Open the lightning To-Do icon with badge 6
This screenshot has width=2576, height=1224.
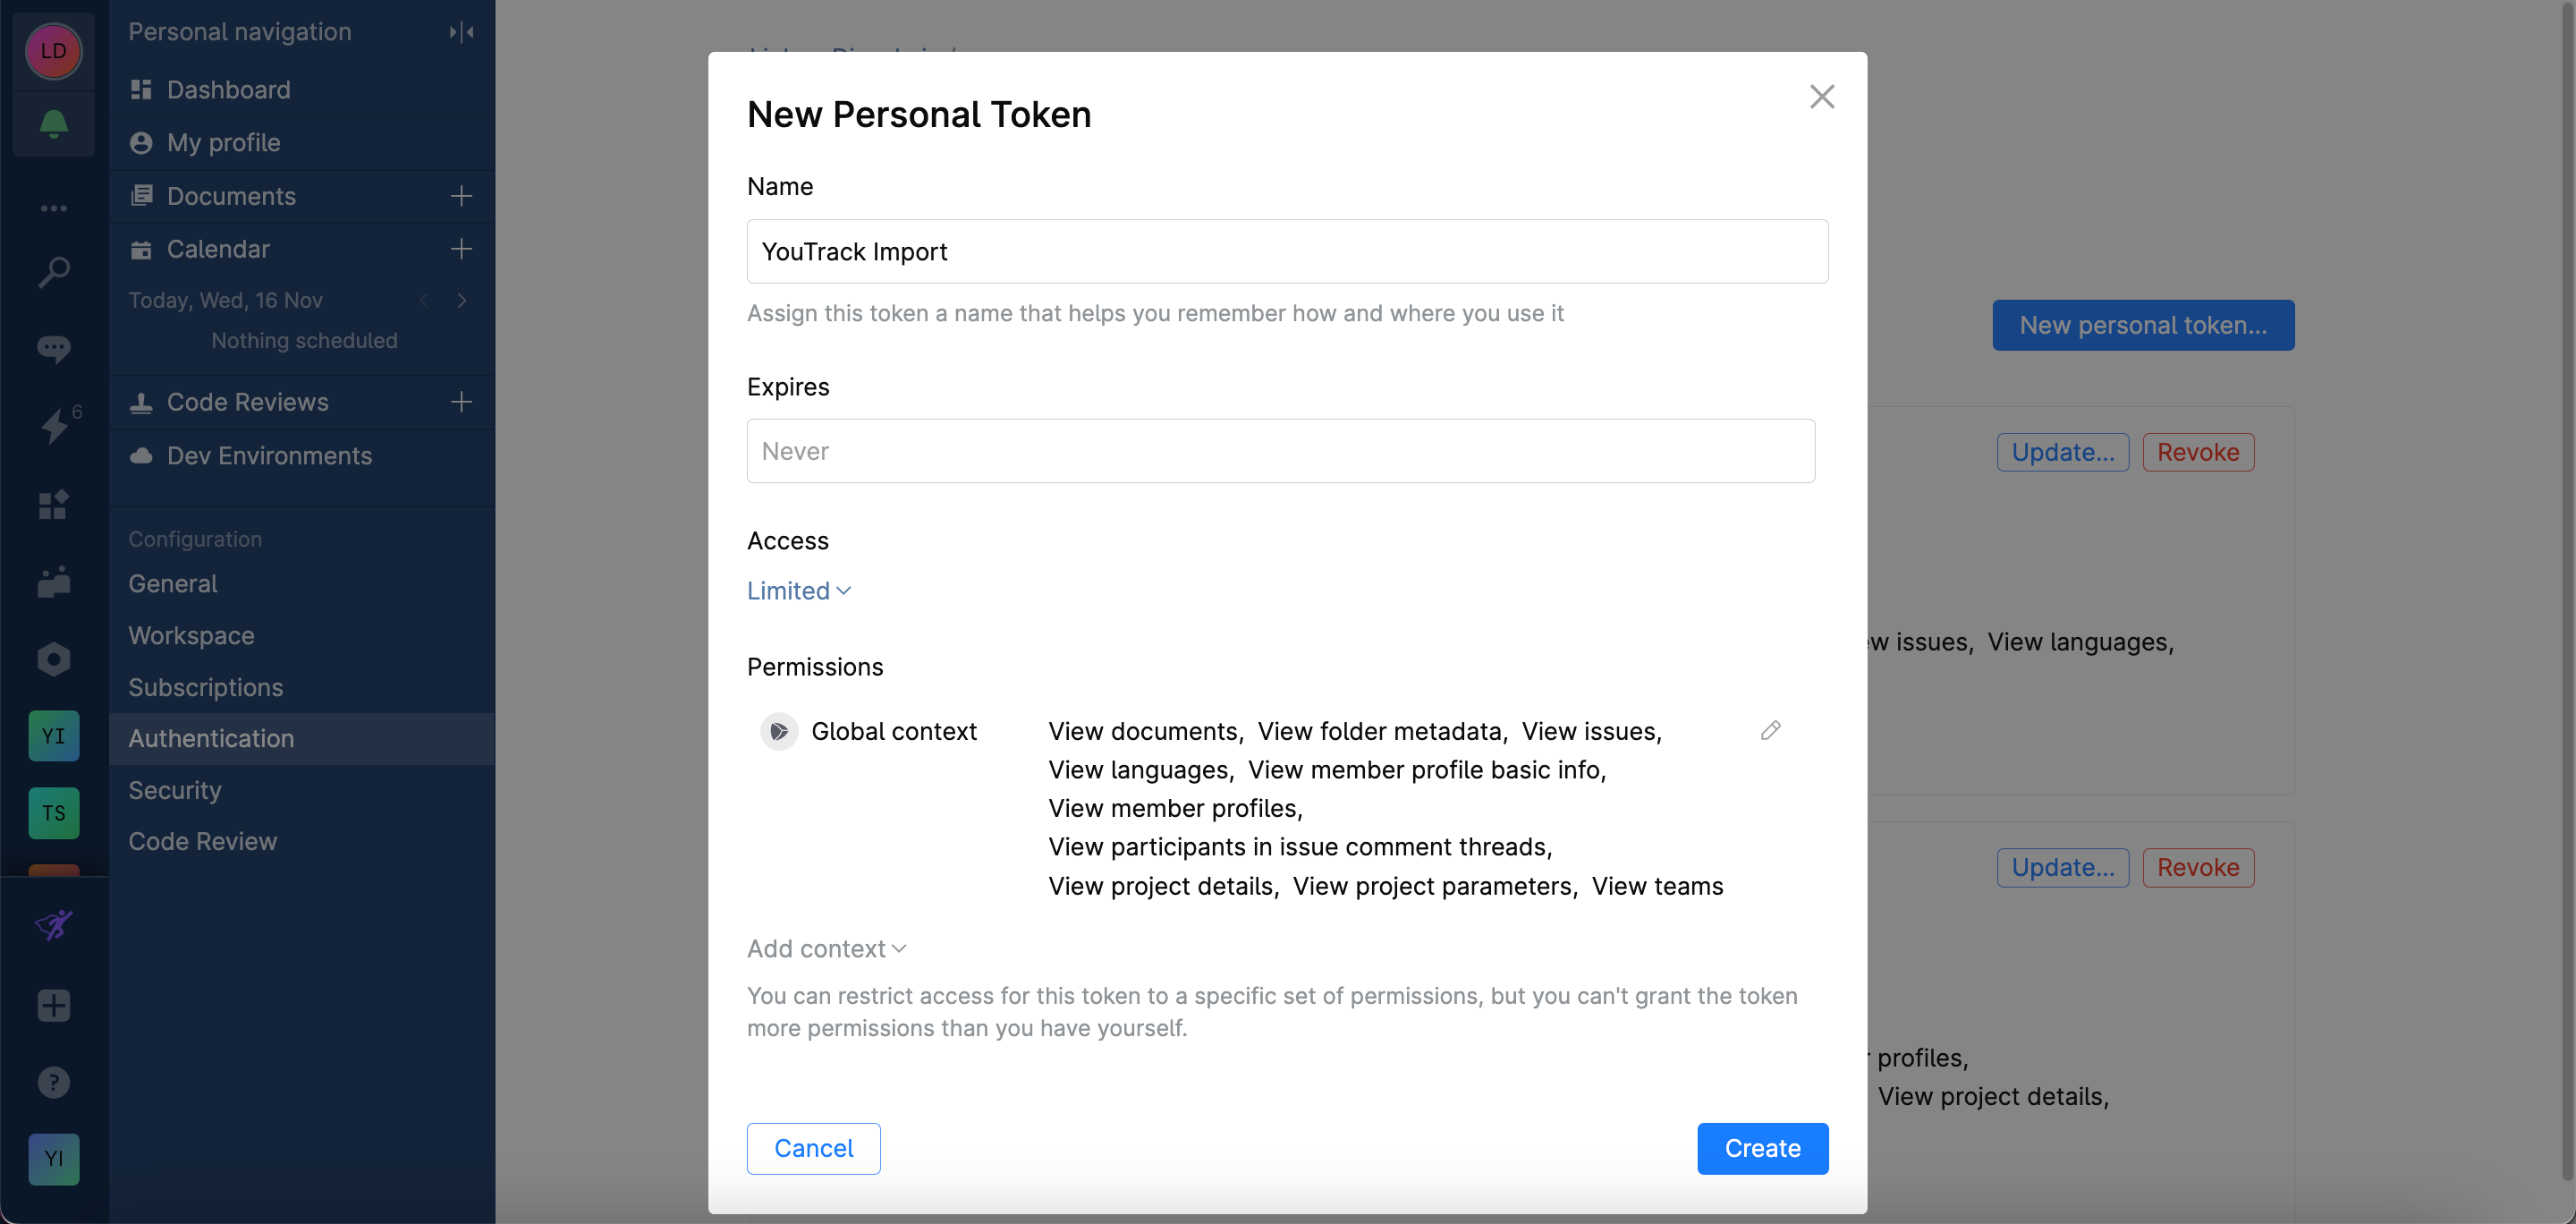[53, 426]
